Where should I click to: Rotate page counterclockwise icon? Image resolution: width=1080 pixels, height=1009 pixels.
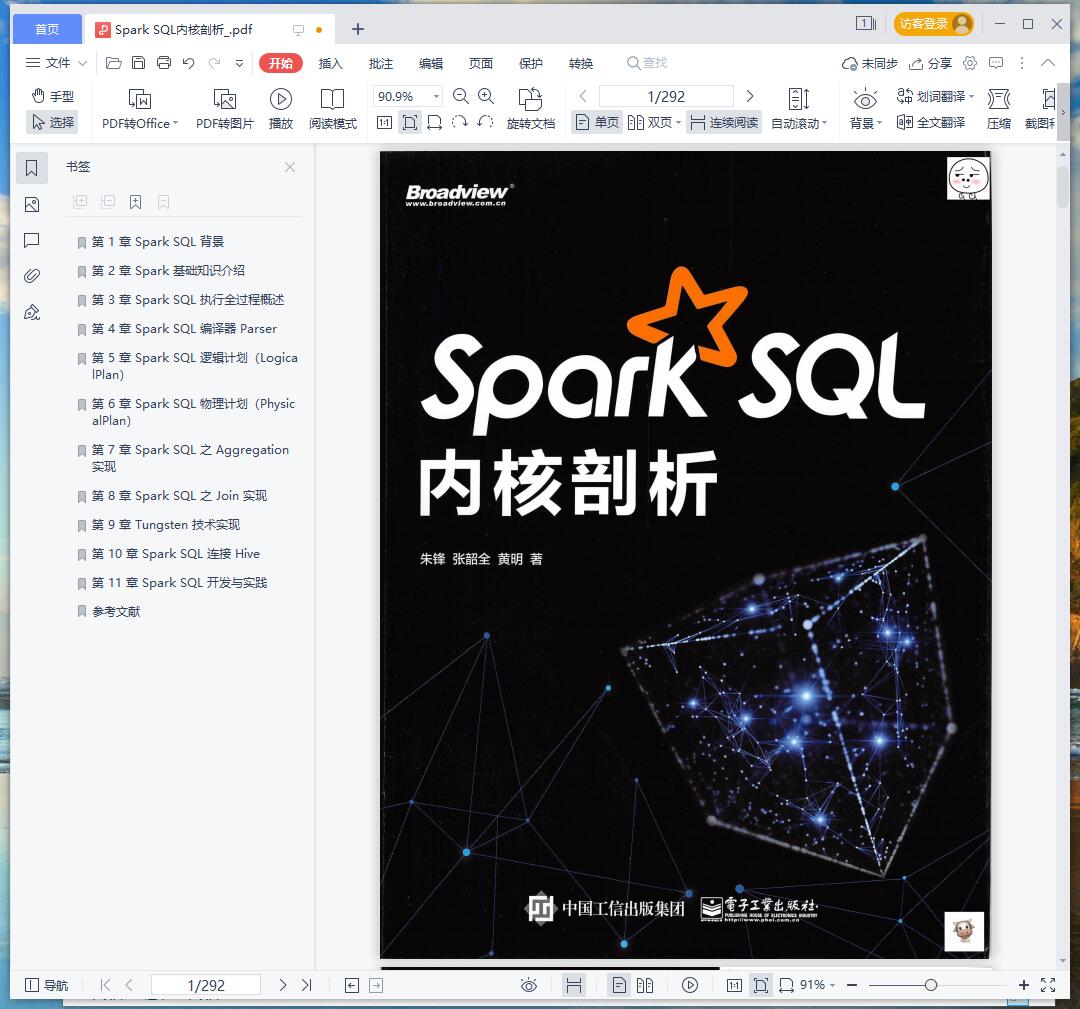click(485, 123)
